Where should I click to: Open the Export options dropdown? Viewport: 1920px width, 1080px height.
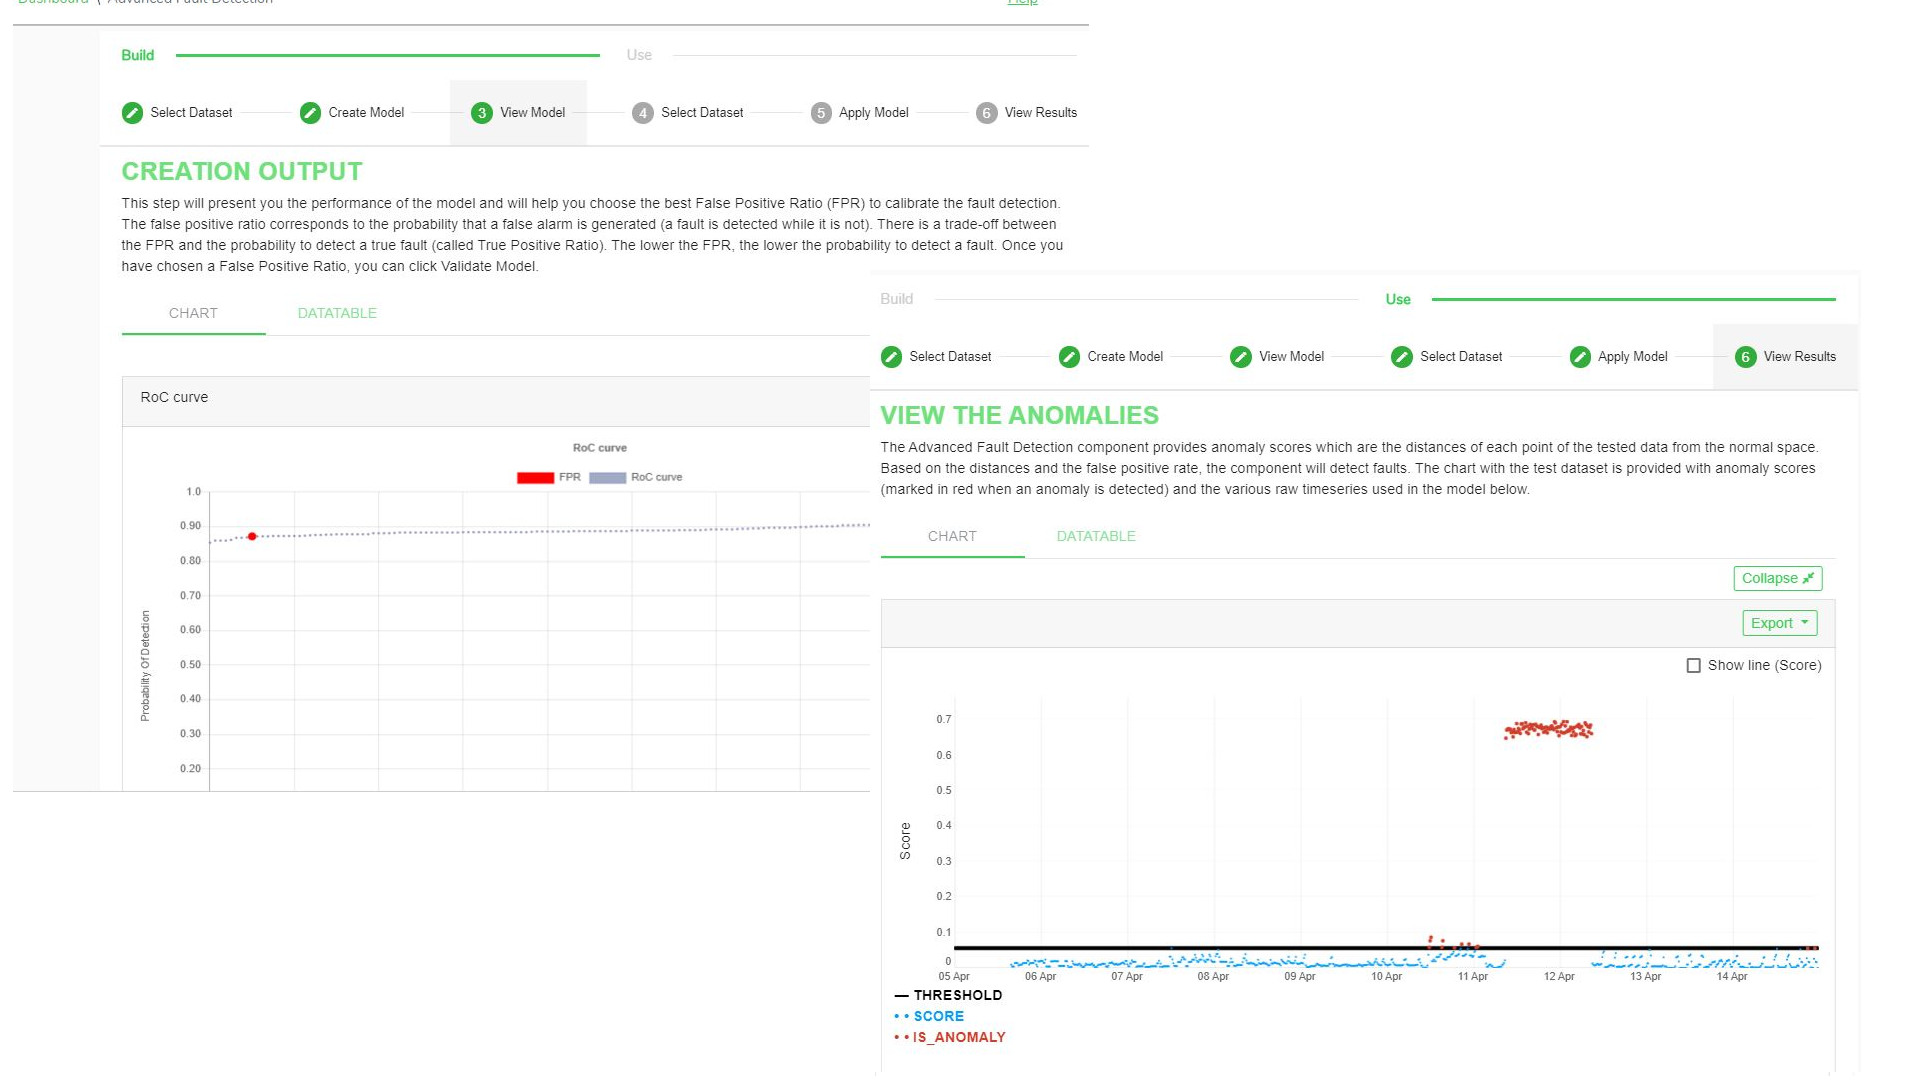pyautogui.click(x=1778, y=622)
